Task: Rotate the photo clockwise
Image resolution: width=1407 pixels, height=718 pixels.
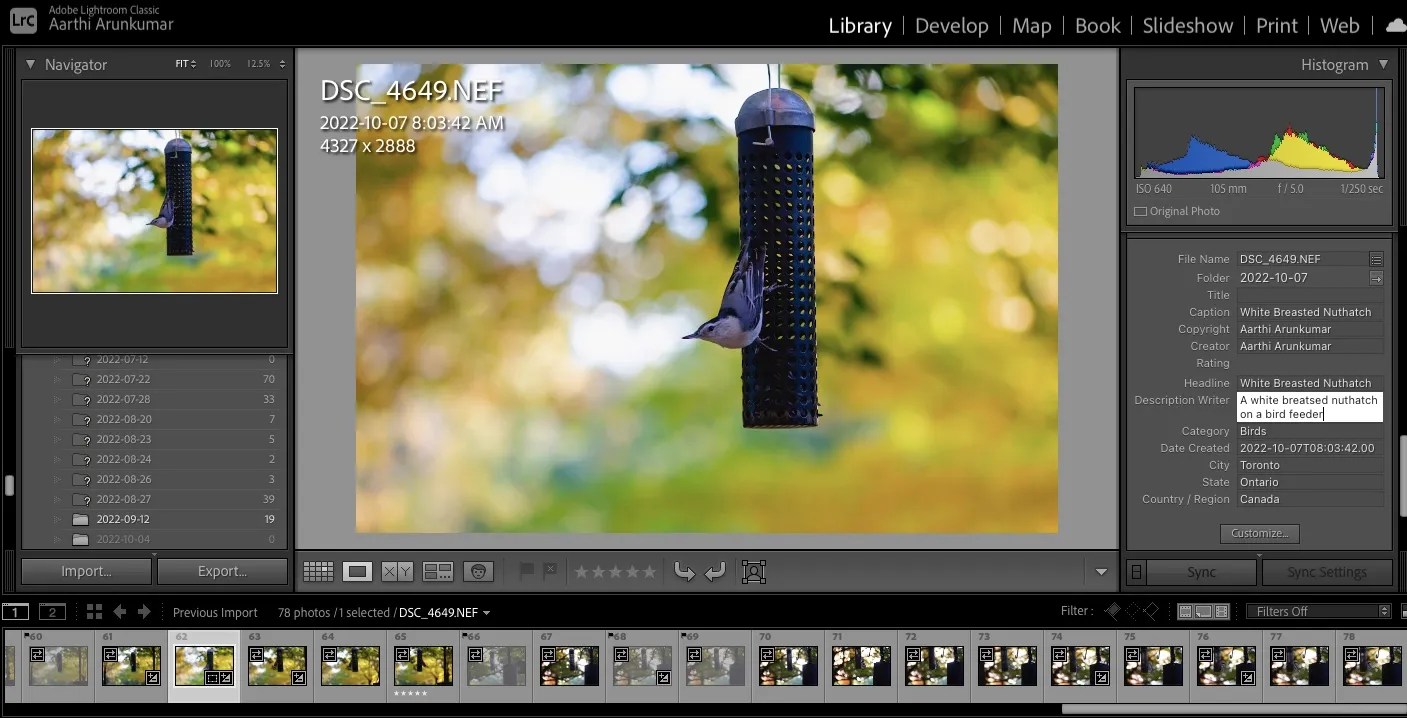Action: 714,571
